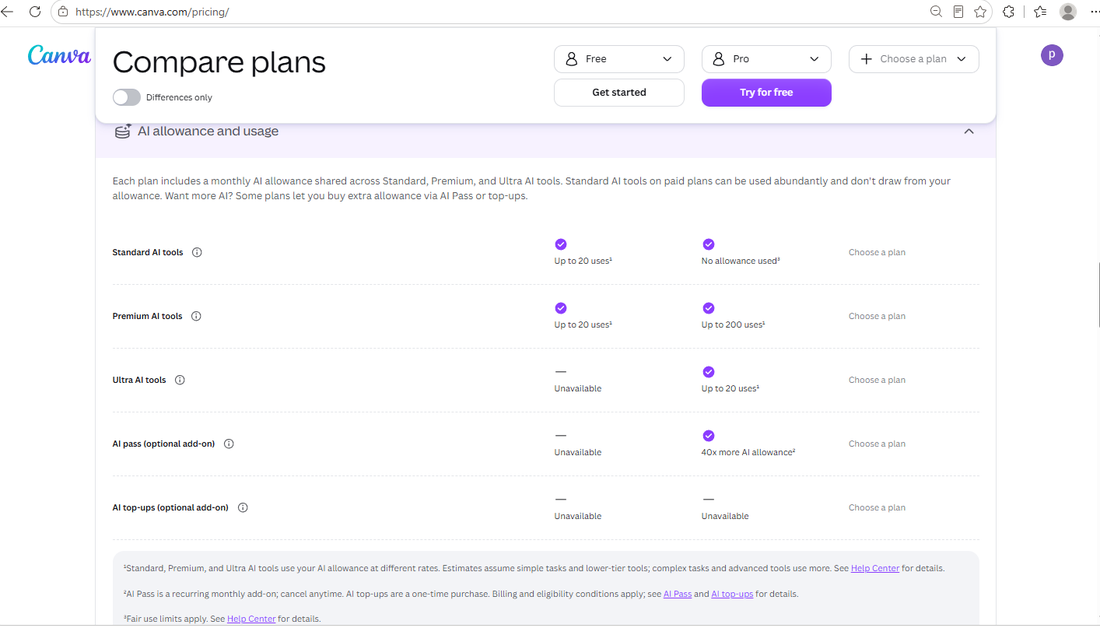Show info for AI pass optional add-on

pos(229,444)
